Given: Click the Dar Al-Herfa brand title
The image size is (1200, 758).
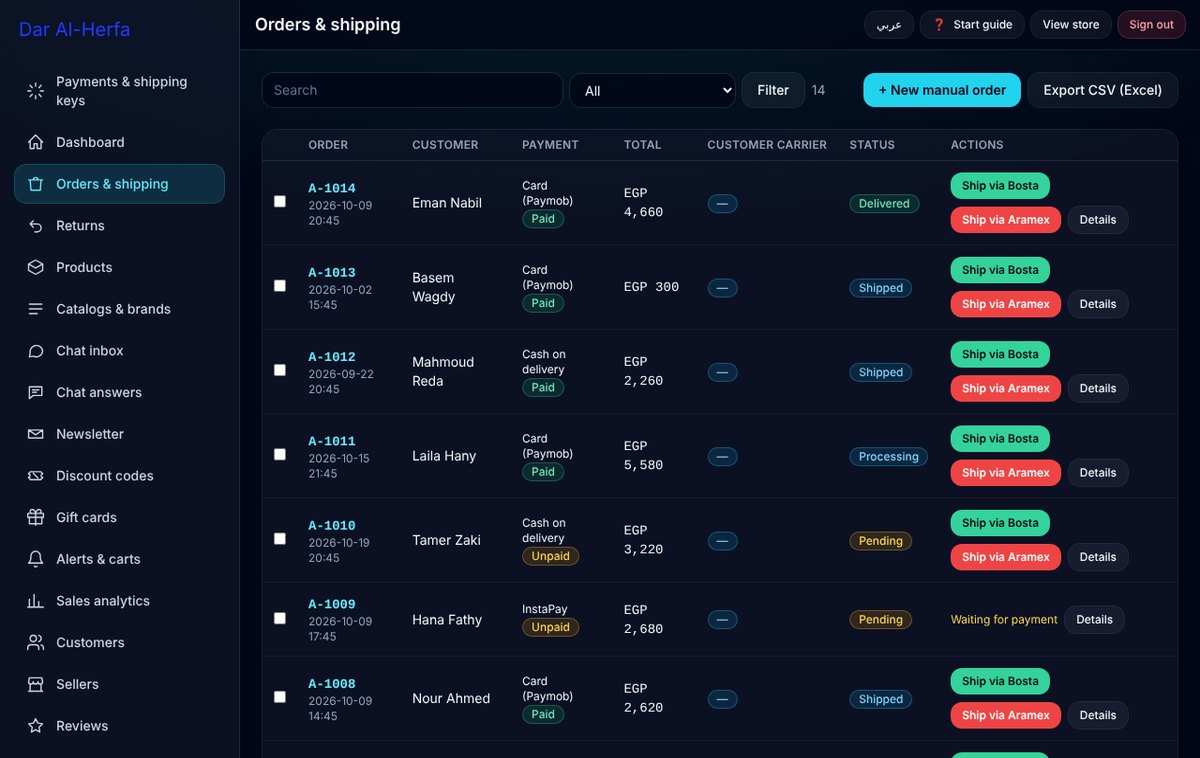Looking at the screenshot, I should (x=74, y=30).
